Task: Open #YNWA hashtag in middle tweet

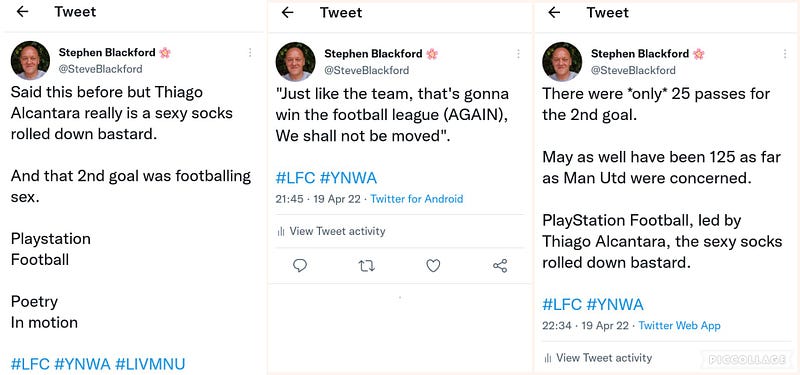Action: coord(348,178)
